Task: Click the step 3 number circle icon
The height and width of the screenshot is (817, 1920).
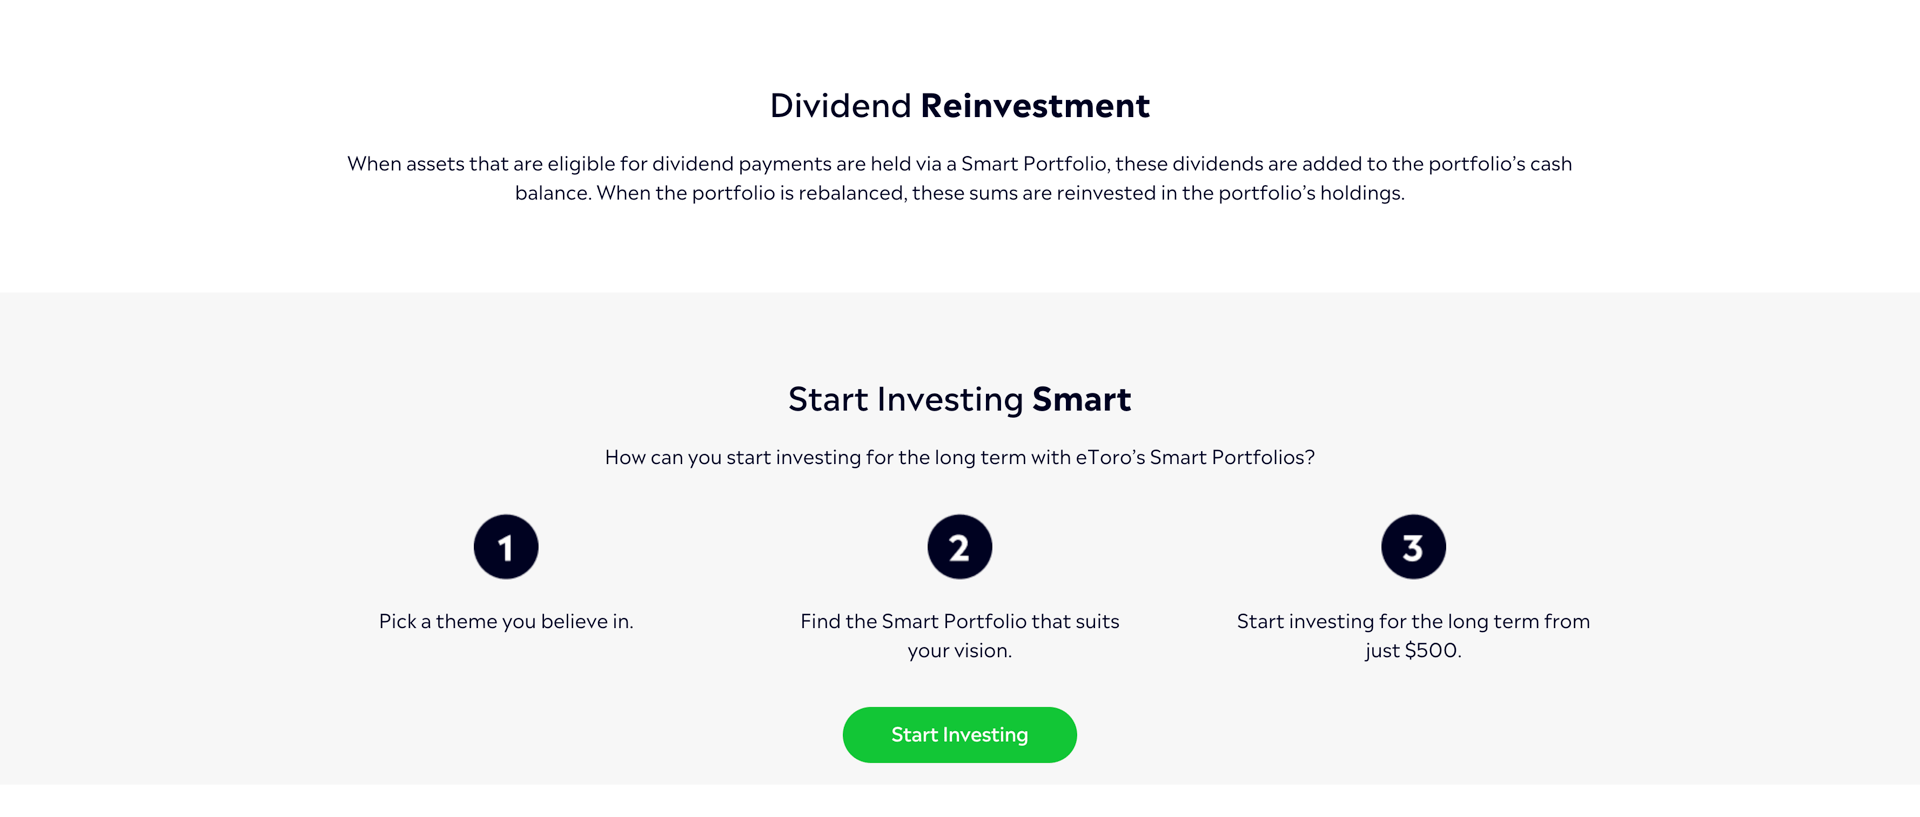Action: [x=1413, y=547]
